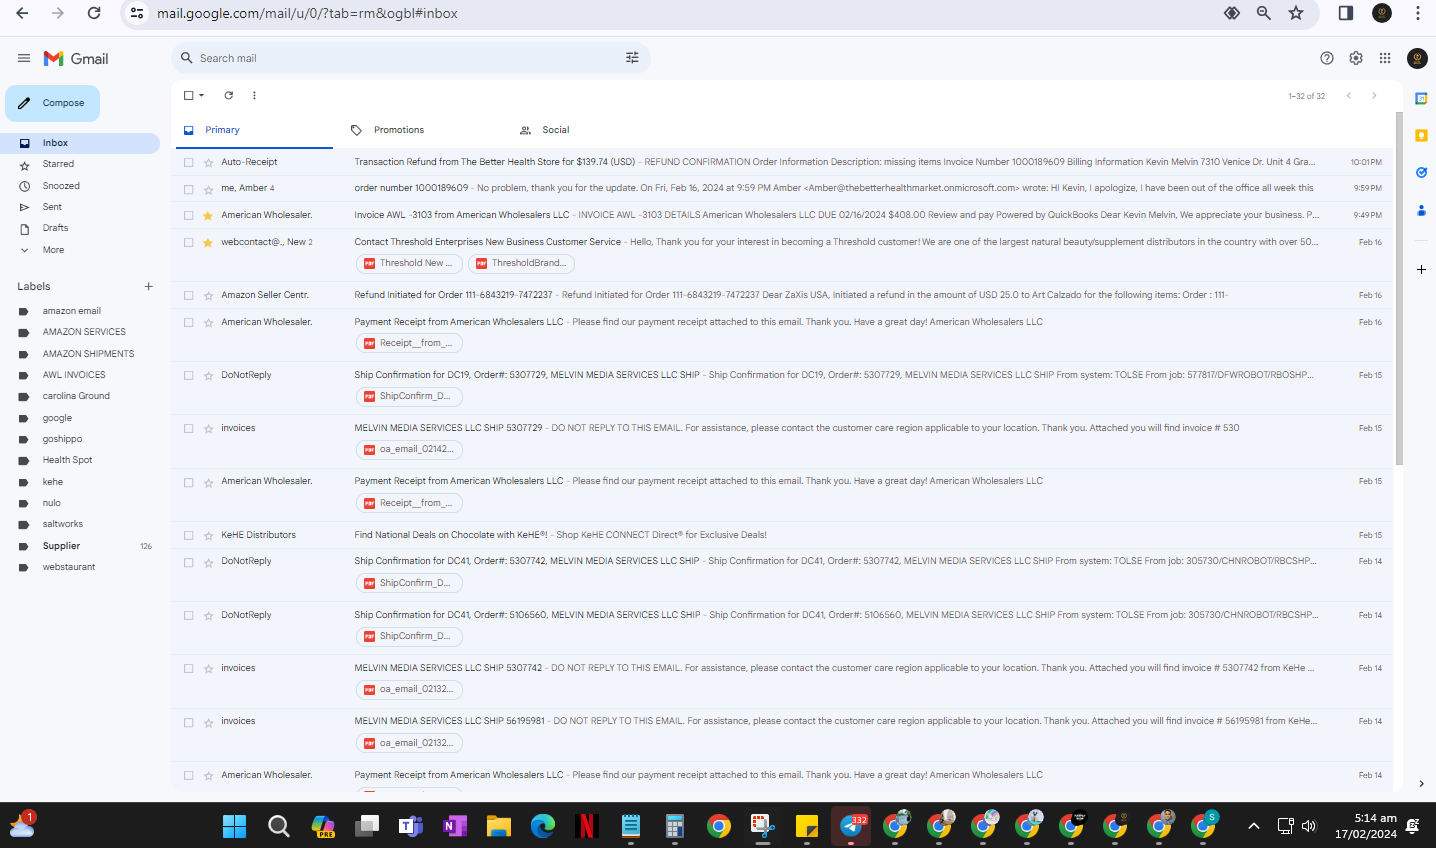Unstar the Invoice AWL-3103 email
Screen dimensions: 1436x848
click(x=208, y=215)
